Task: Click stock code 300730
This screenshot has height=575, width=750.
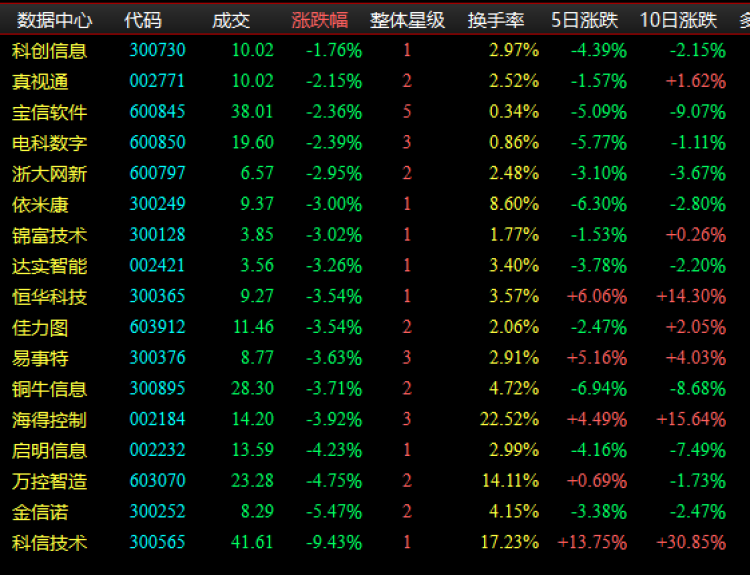Action: [x=157, y=50]
